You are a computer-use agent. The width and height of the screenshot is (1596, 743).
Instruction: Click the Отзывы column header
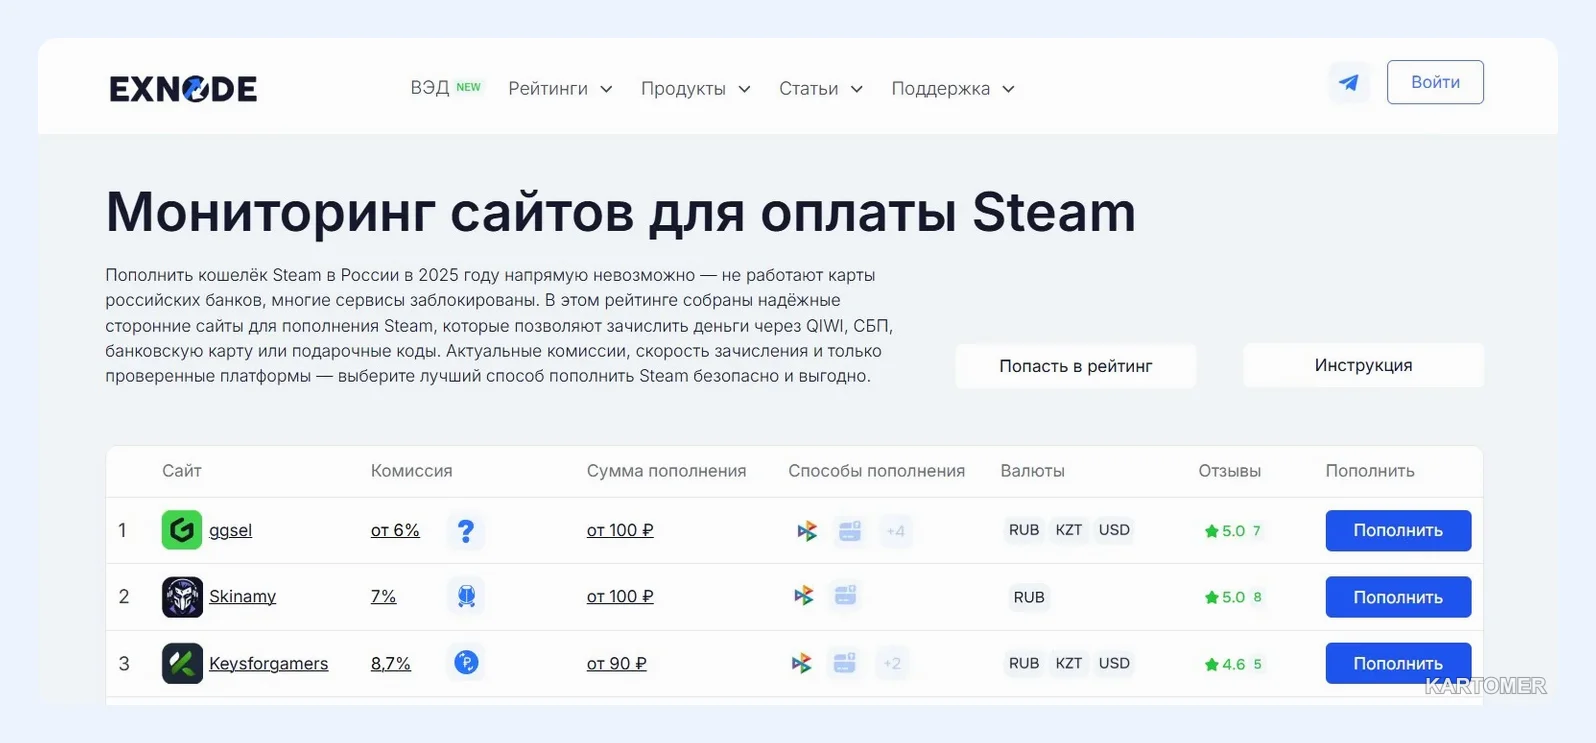[x=1230, y=471]
